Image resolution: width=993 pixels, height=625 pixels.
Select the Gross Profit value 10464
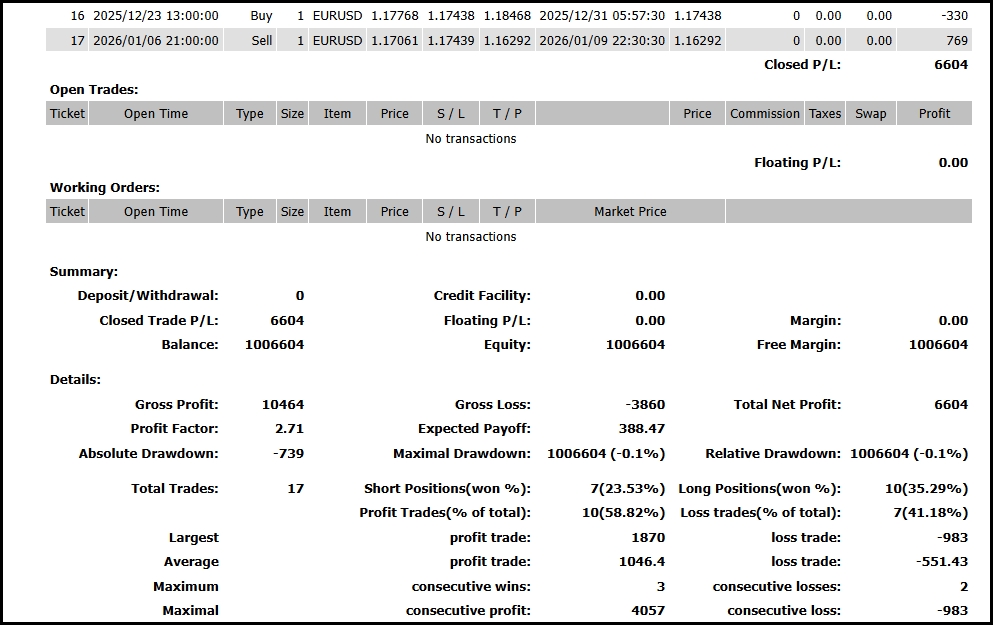coord(282,405)
